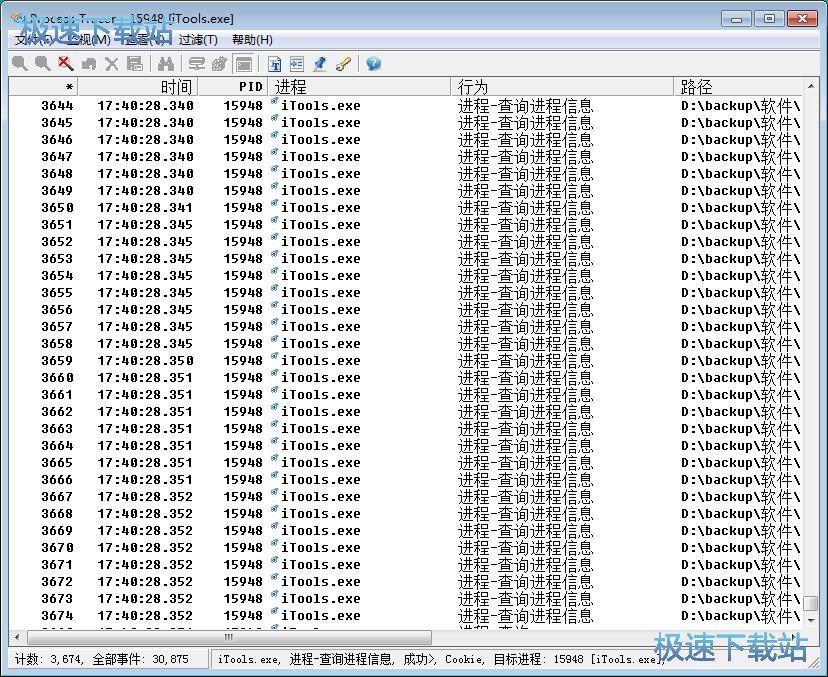Screen dimensions: 828x677
Task: Select event row number 3674
Action: coord(57,616)
